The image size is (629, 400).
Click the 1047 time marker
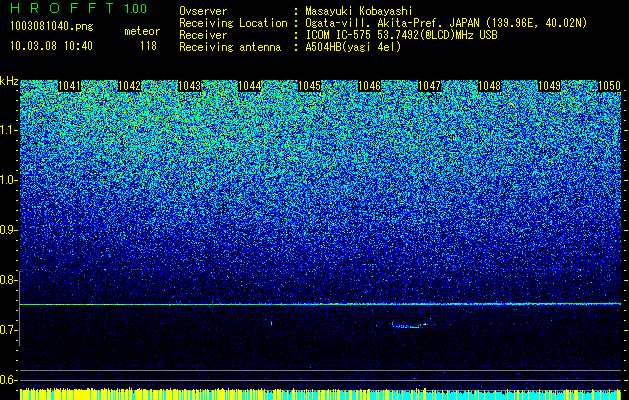(429, 86)
